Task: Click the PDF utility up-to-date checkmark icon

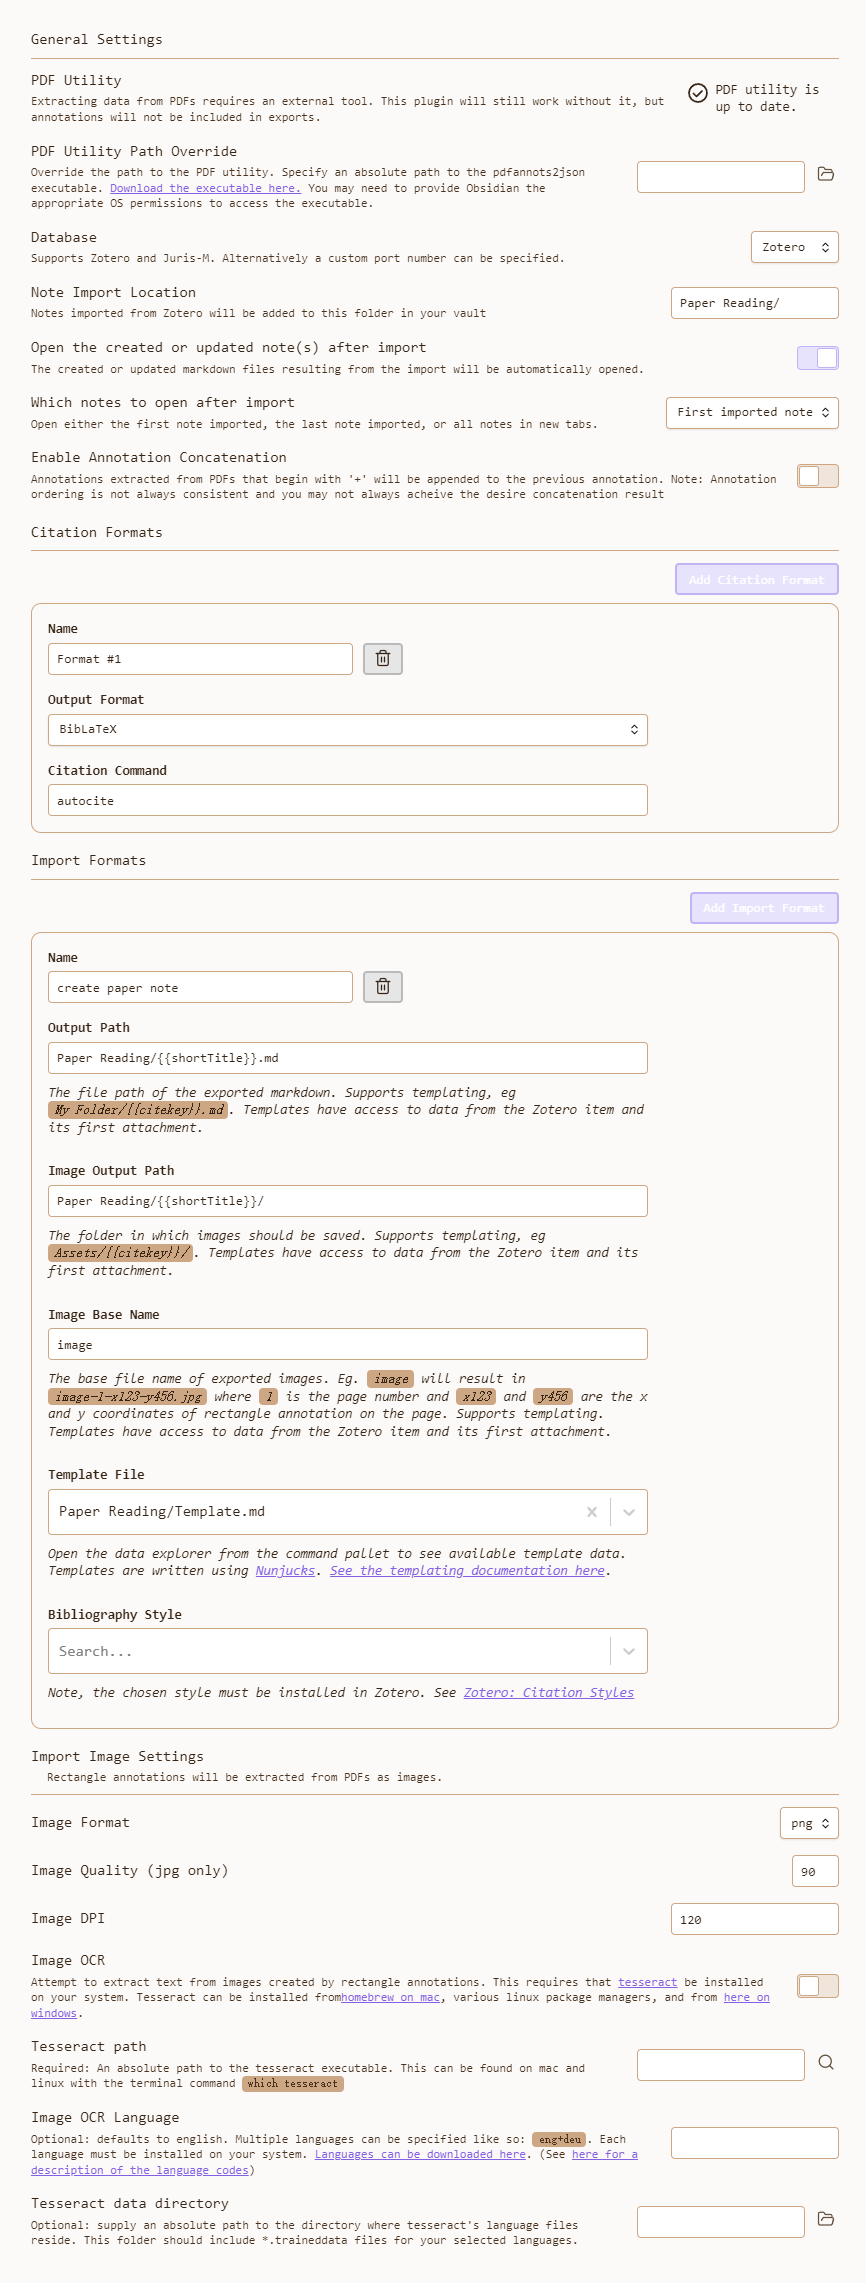Action: [x=698, y=93]
